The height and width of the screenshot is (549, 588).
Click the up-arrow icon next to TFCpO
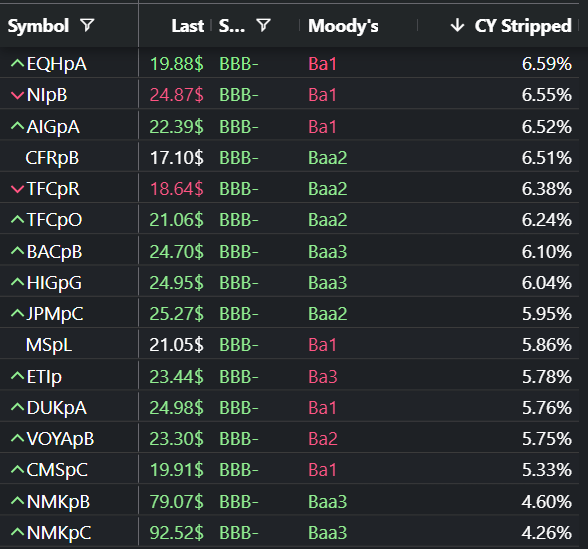[17, 219]
